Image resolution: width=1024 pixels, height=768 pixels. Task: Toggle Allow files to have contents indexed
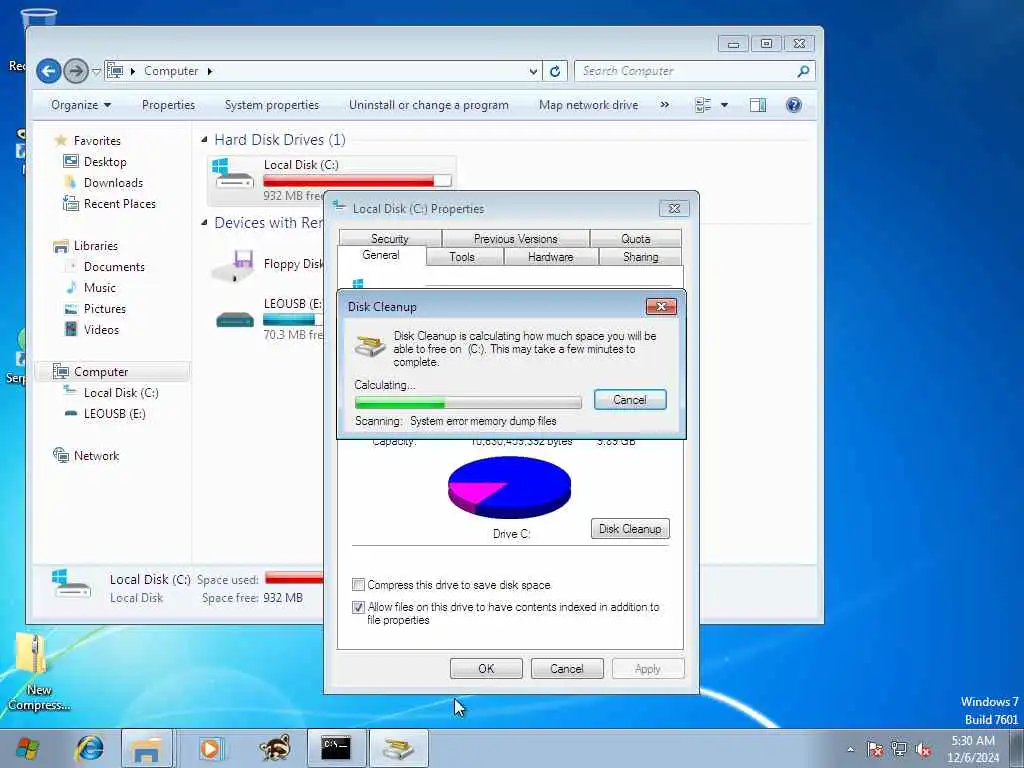[358, 607]
